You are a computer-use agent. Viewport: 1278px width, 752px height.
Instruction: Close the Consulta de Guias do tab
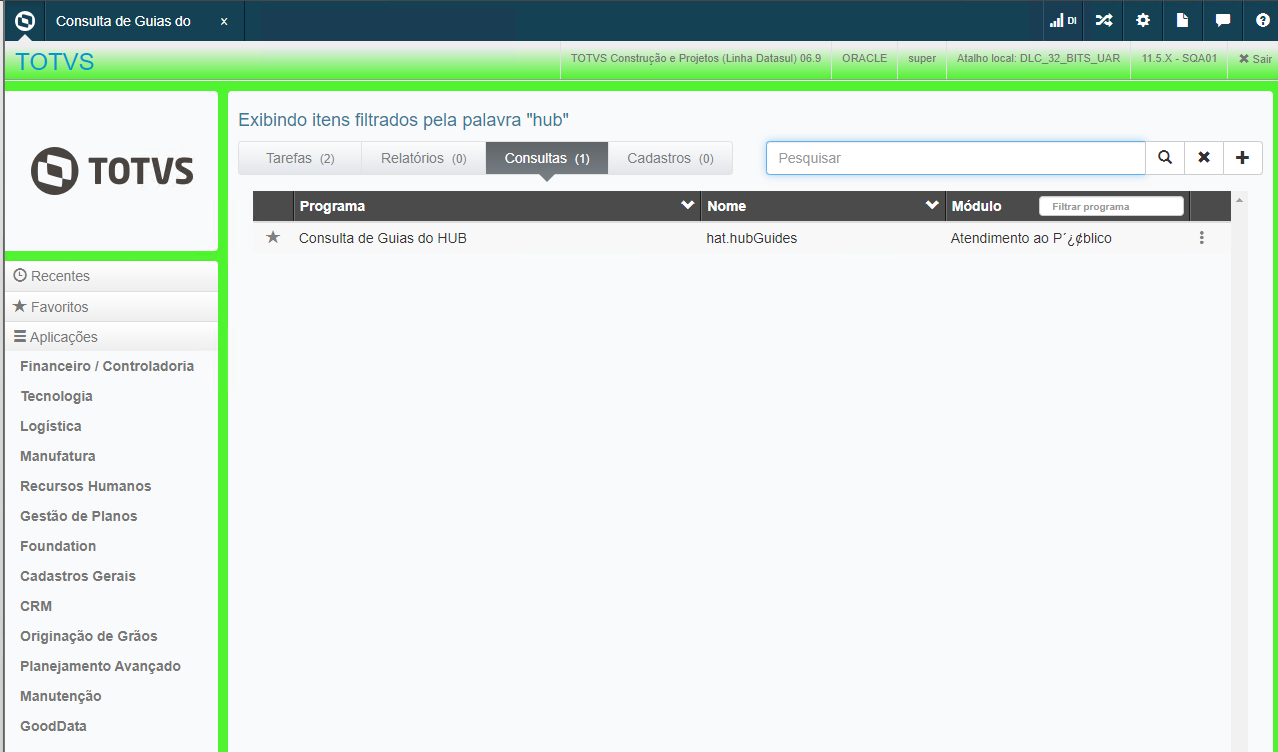pyautogui.click(x=223, y=21)
